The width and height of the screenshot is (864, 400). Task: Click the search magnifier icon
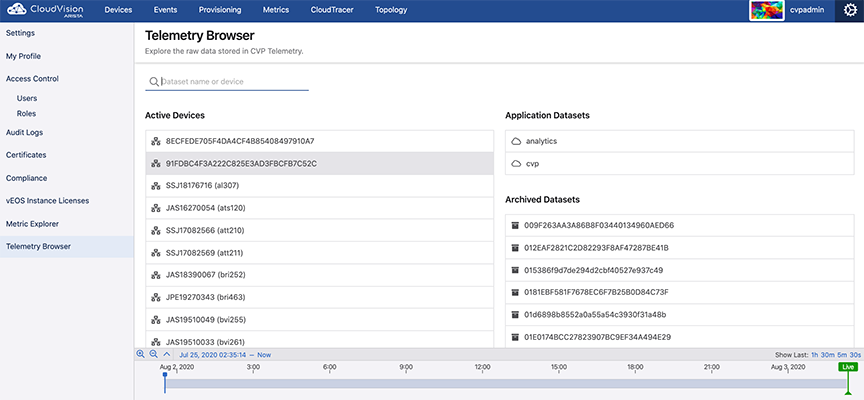tap(154, 82)
